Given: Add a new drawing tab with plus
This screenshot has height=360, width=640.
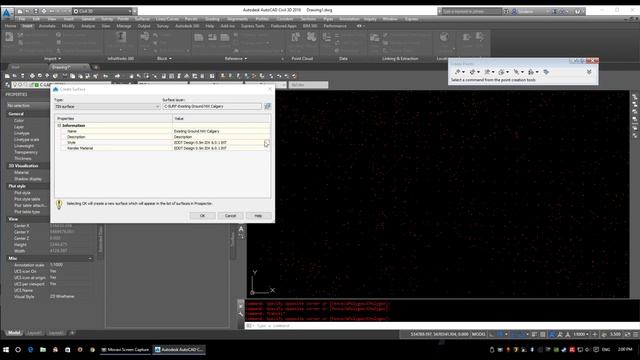Looking at the screenshot, I should tap(96, 67).
